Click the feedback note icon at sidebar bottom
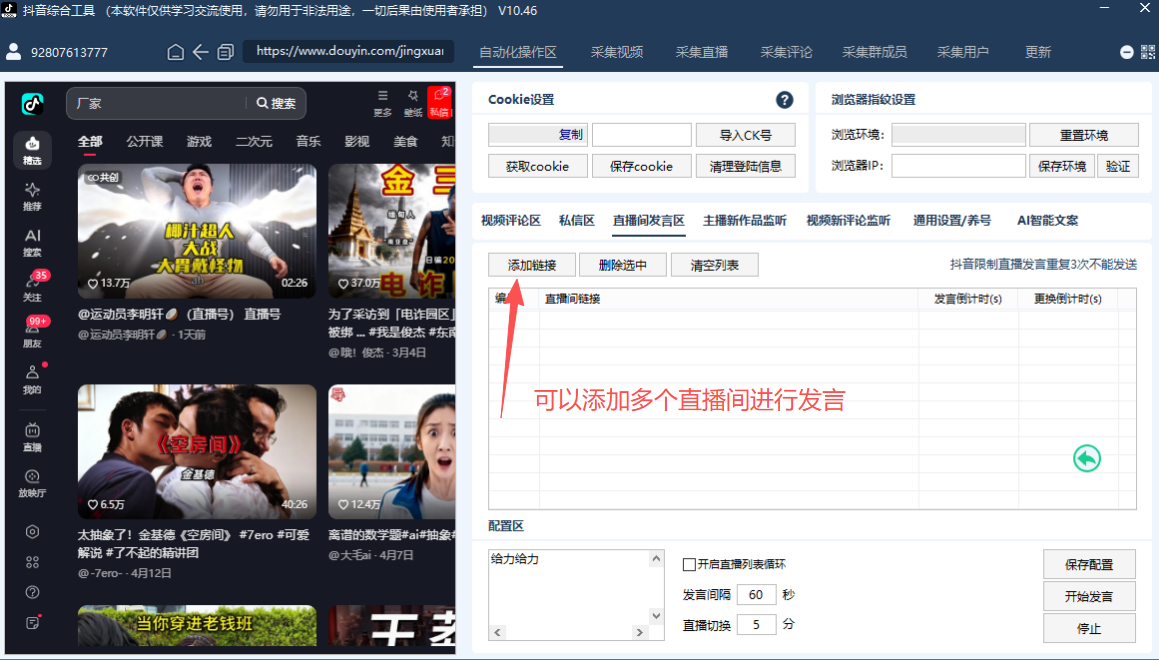 (x=32, y=622)
